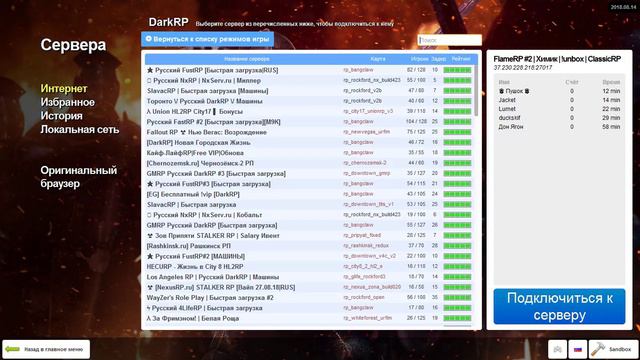Click the star icon on Русский FustRP#3 row
The width and height of the screenshot is (640, 360).
pyautogui.click(x=150, y=184)
